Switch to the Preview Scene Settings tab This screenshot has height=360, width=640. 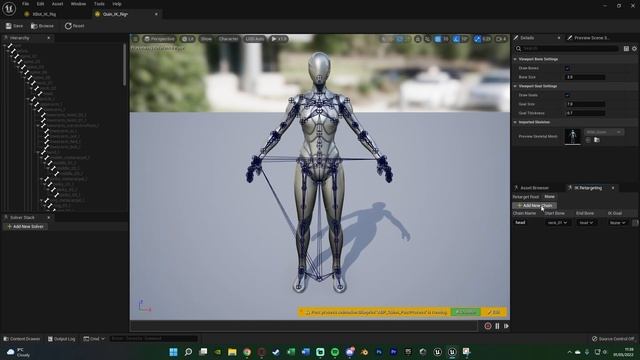point(591,38)
